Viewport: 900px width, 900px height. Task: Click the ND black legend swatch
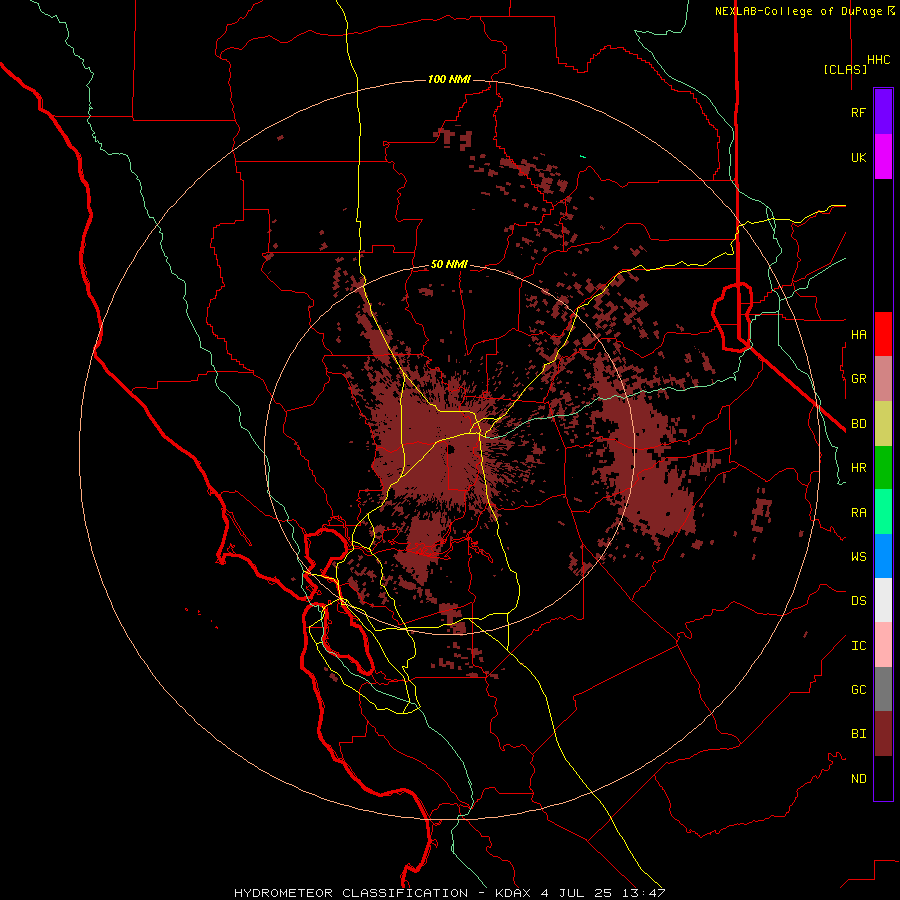point(883,778)
